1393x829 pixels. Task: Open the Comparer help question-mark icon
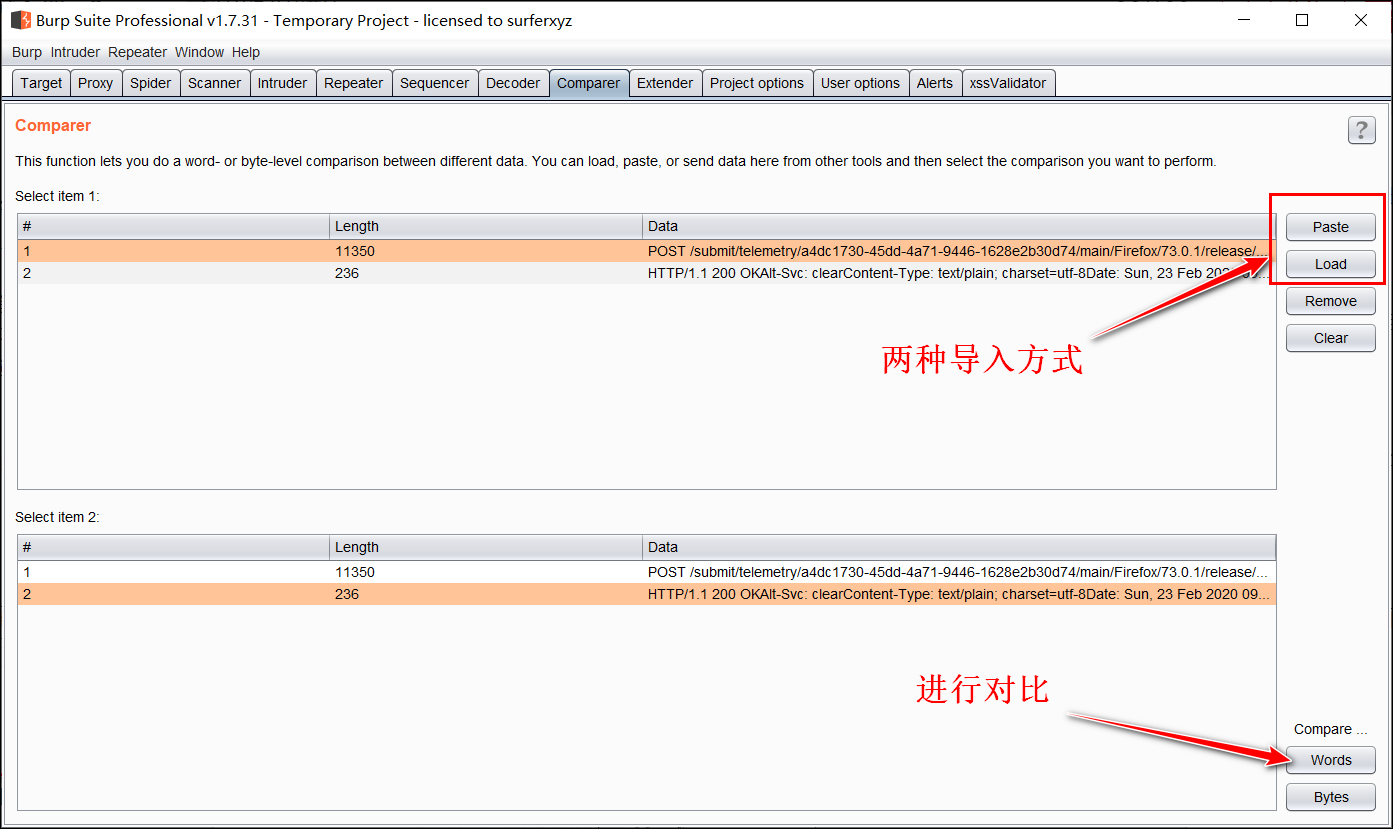tap(1361, 130)
